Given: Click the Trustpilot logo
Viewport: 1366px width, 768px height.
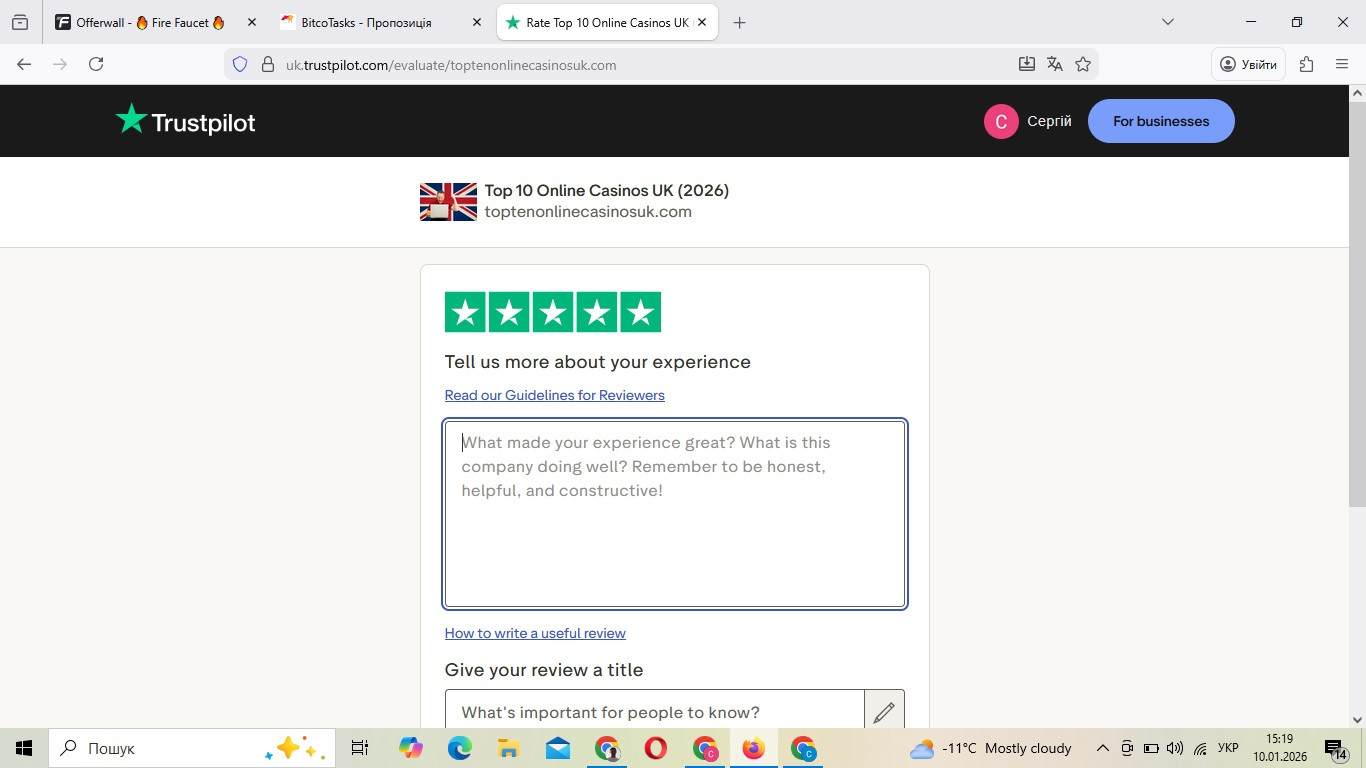Looking at the screenshot, I should [x=185, y=121].
